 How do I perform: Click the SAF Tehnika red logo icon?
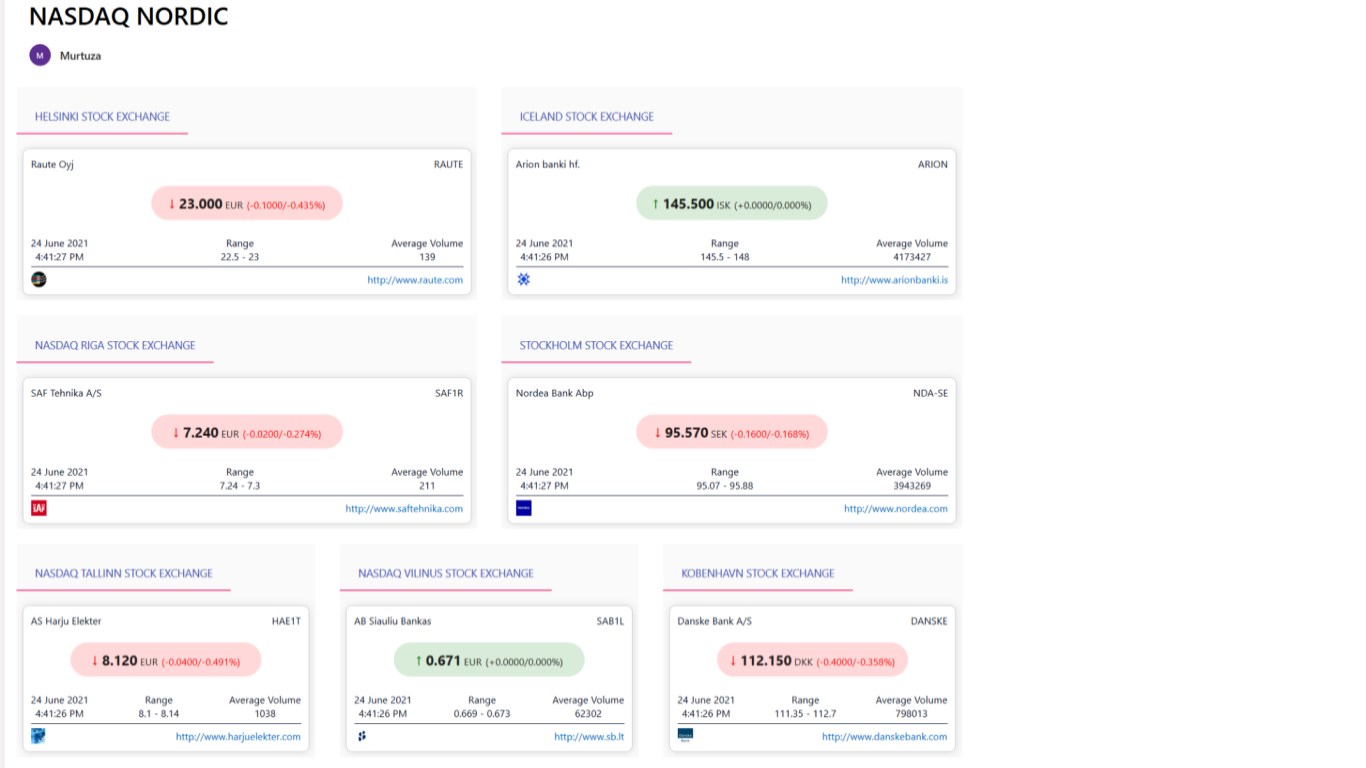coord(39,508)
